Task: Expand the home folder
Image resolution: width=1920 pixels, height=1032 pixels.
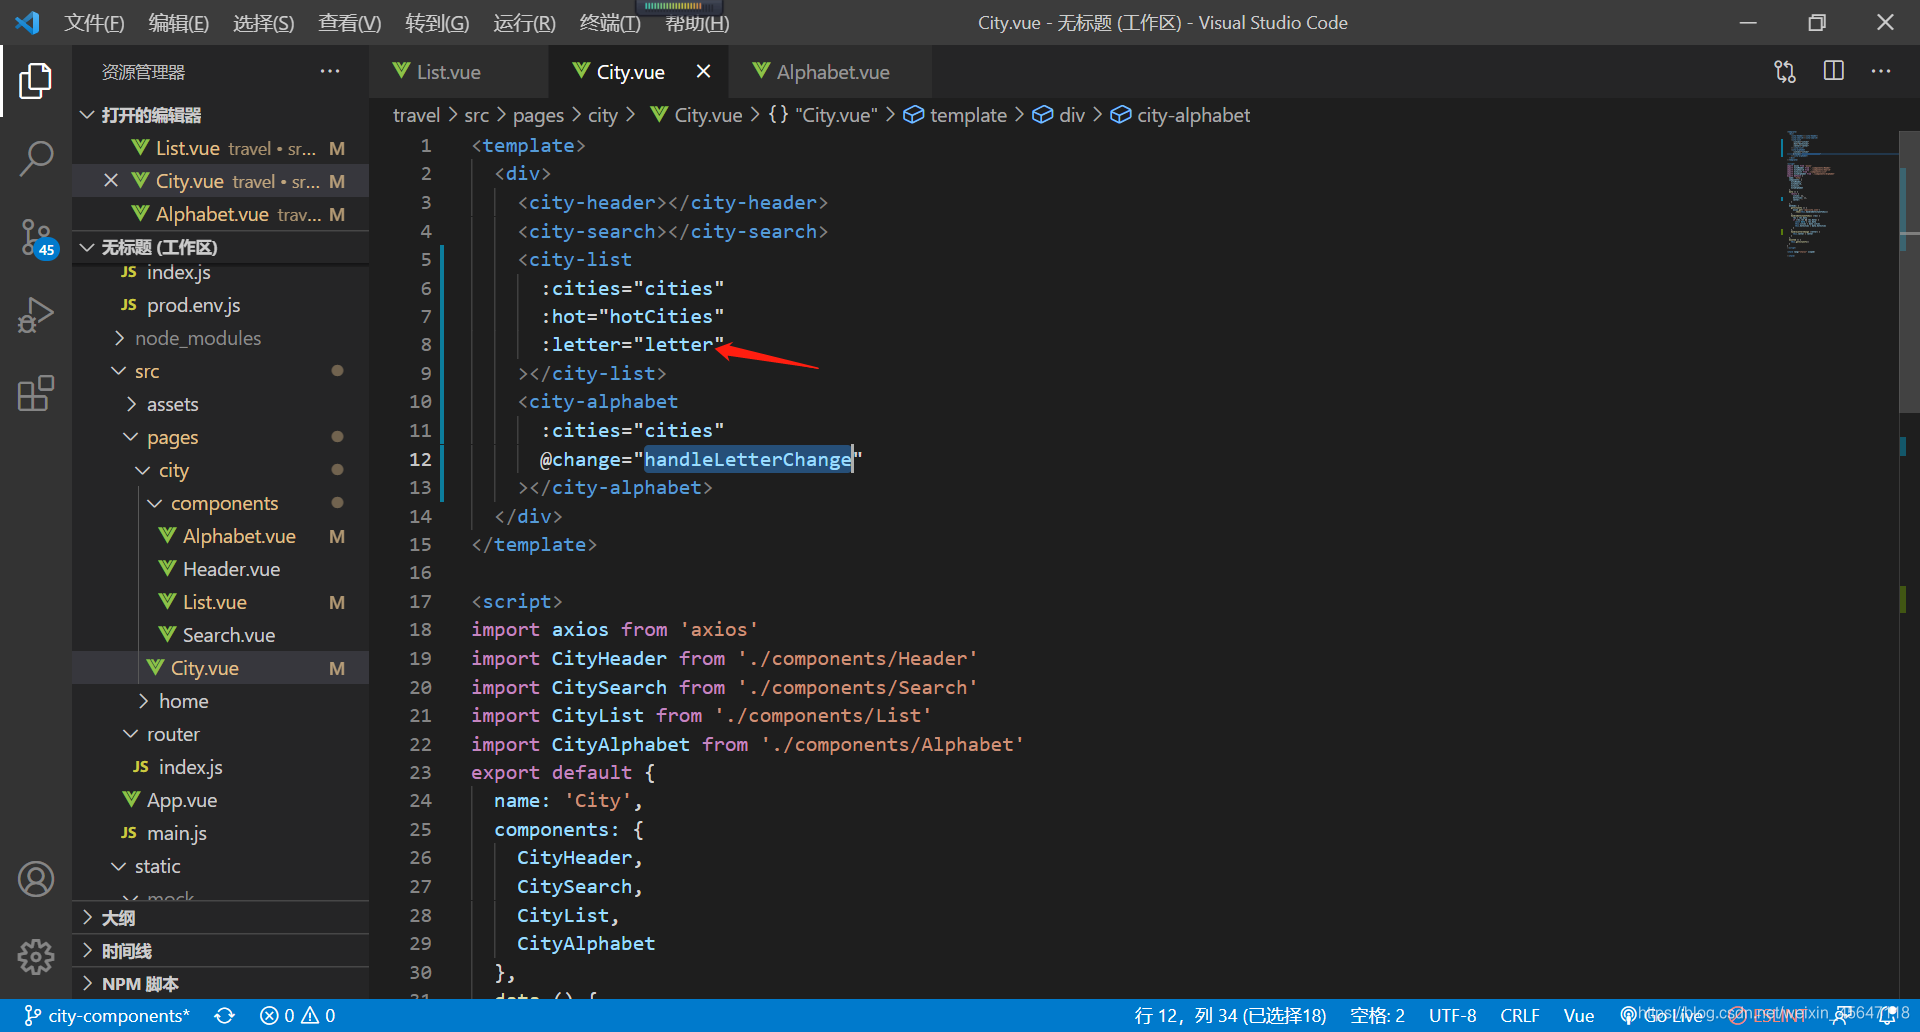Action: [220, 701]
